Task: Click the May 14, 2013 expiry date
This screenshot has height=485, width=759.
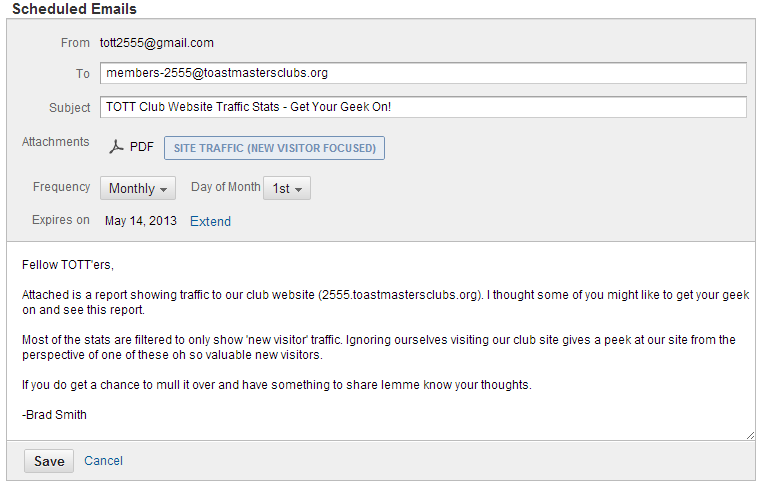Action: click(140, 221)
